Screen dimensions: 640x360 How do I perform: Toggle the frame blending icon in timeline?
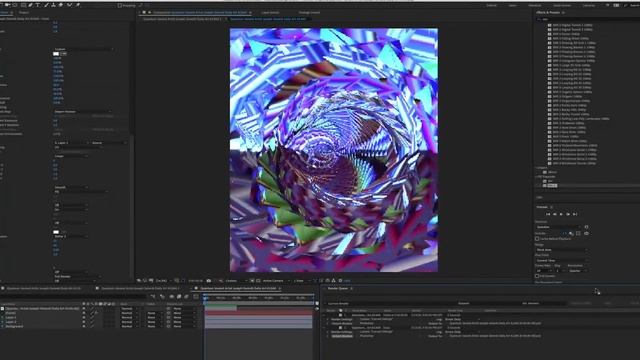tap(179, 296)
